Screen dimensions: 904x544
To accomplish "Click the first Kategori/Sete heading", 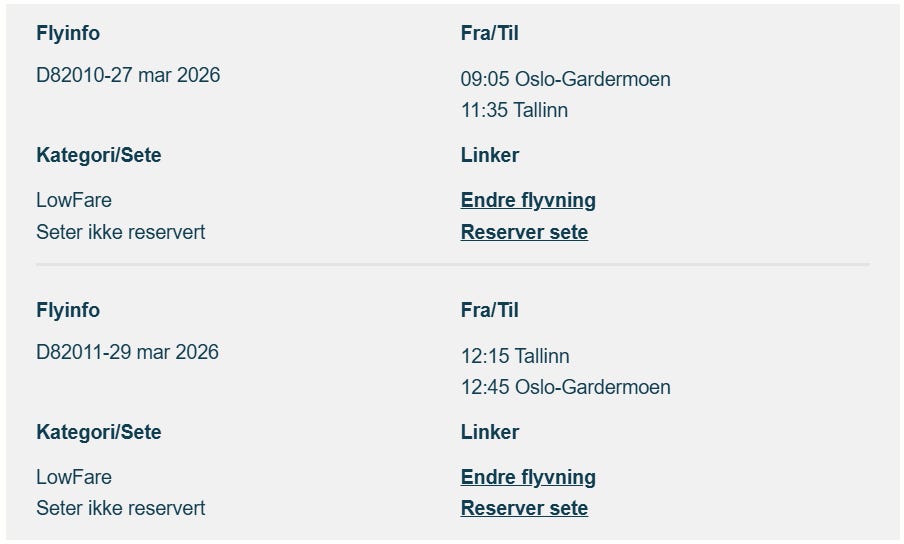I will (x=99, y=156).
